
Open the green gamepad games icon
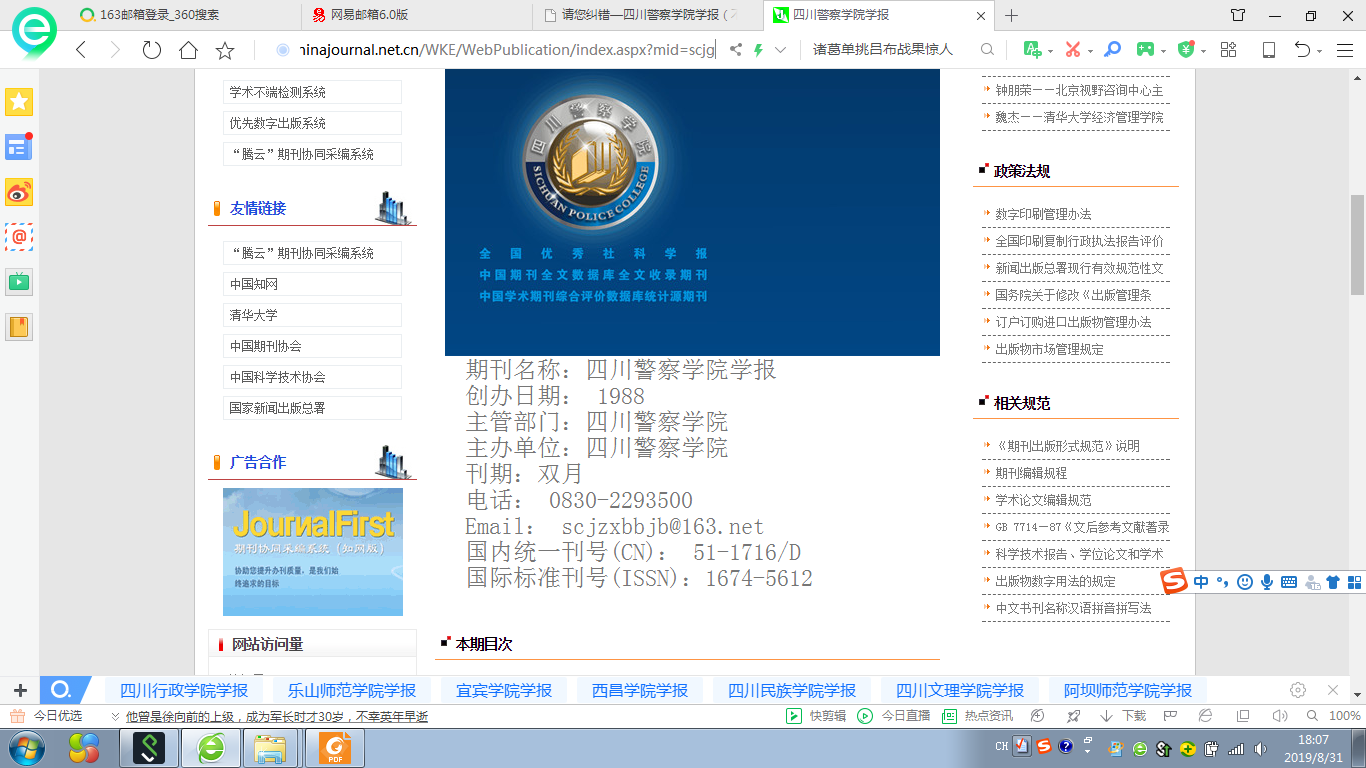click(x=1144, y=49)
